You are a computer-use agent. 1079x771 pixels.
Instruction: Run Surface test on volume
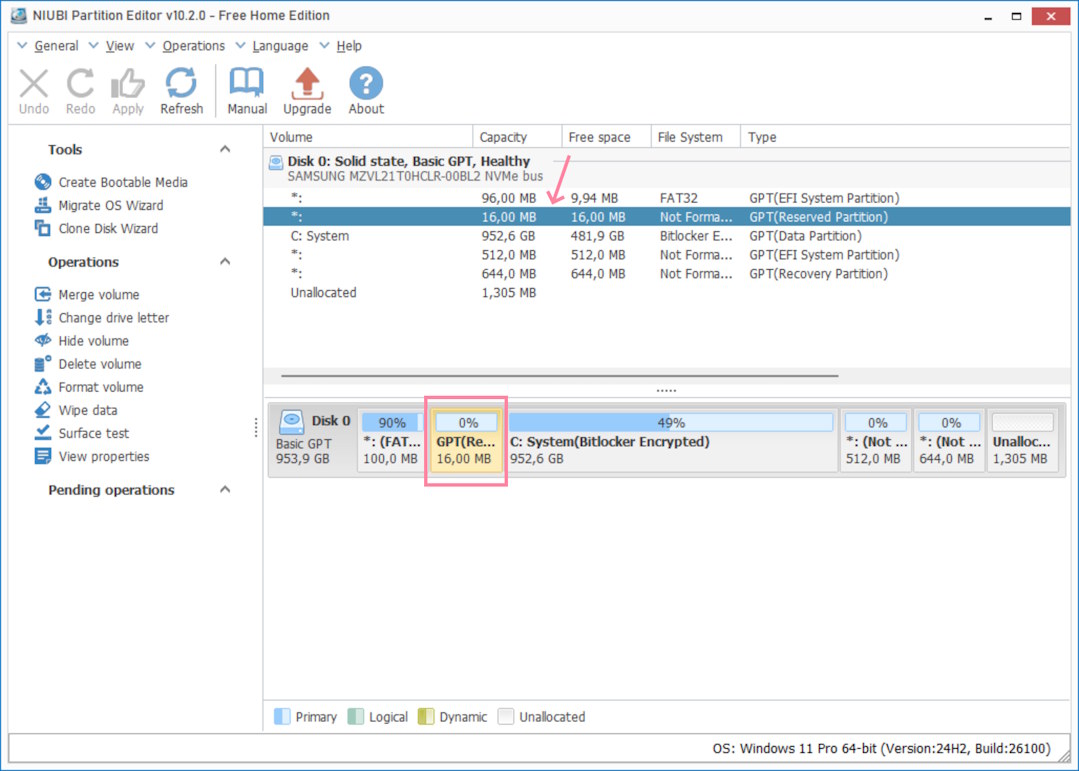point(93,433)
